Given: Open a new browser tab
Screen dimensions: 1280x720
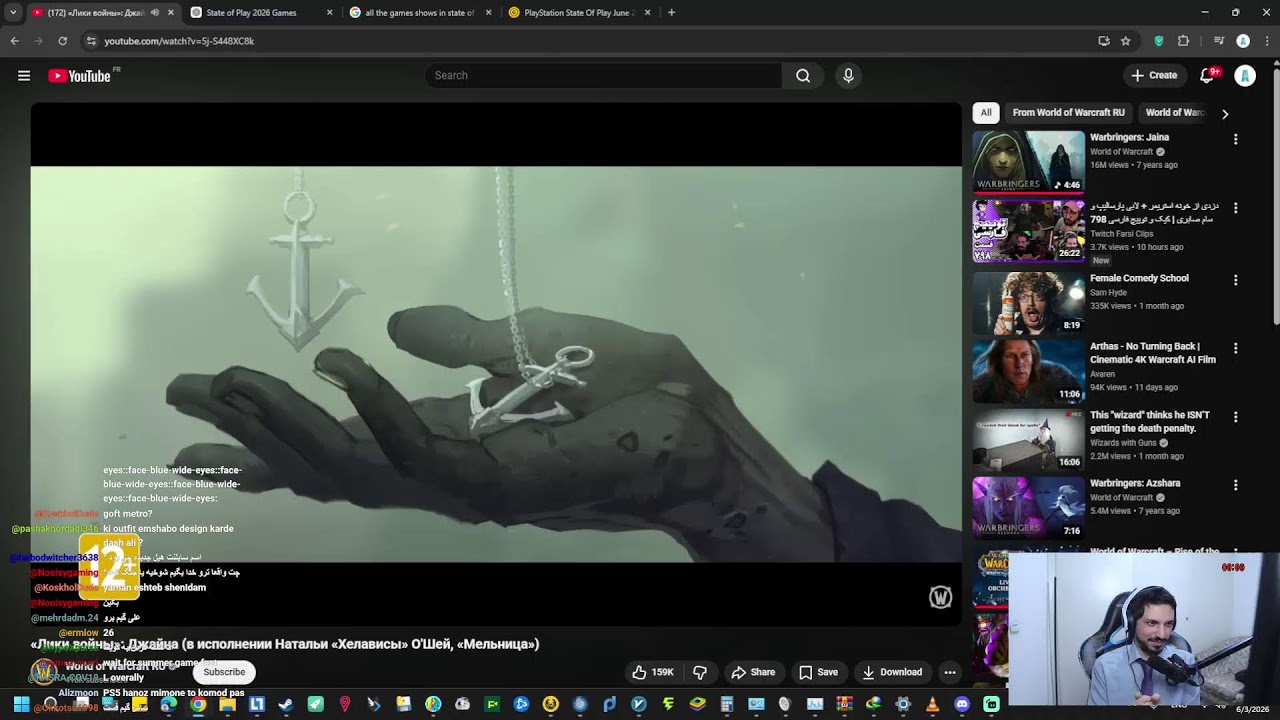Looking at the screenshot, I should (x=671, y=13).
